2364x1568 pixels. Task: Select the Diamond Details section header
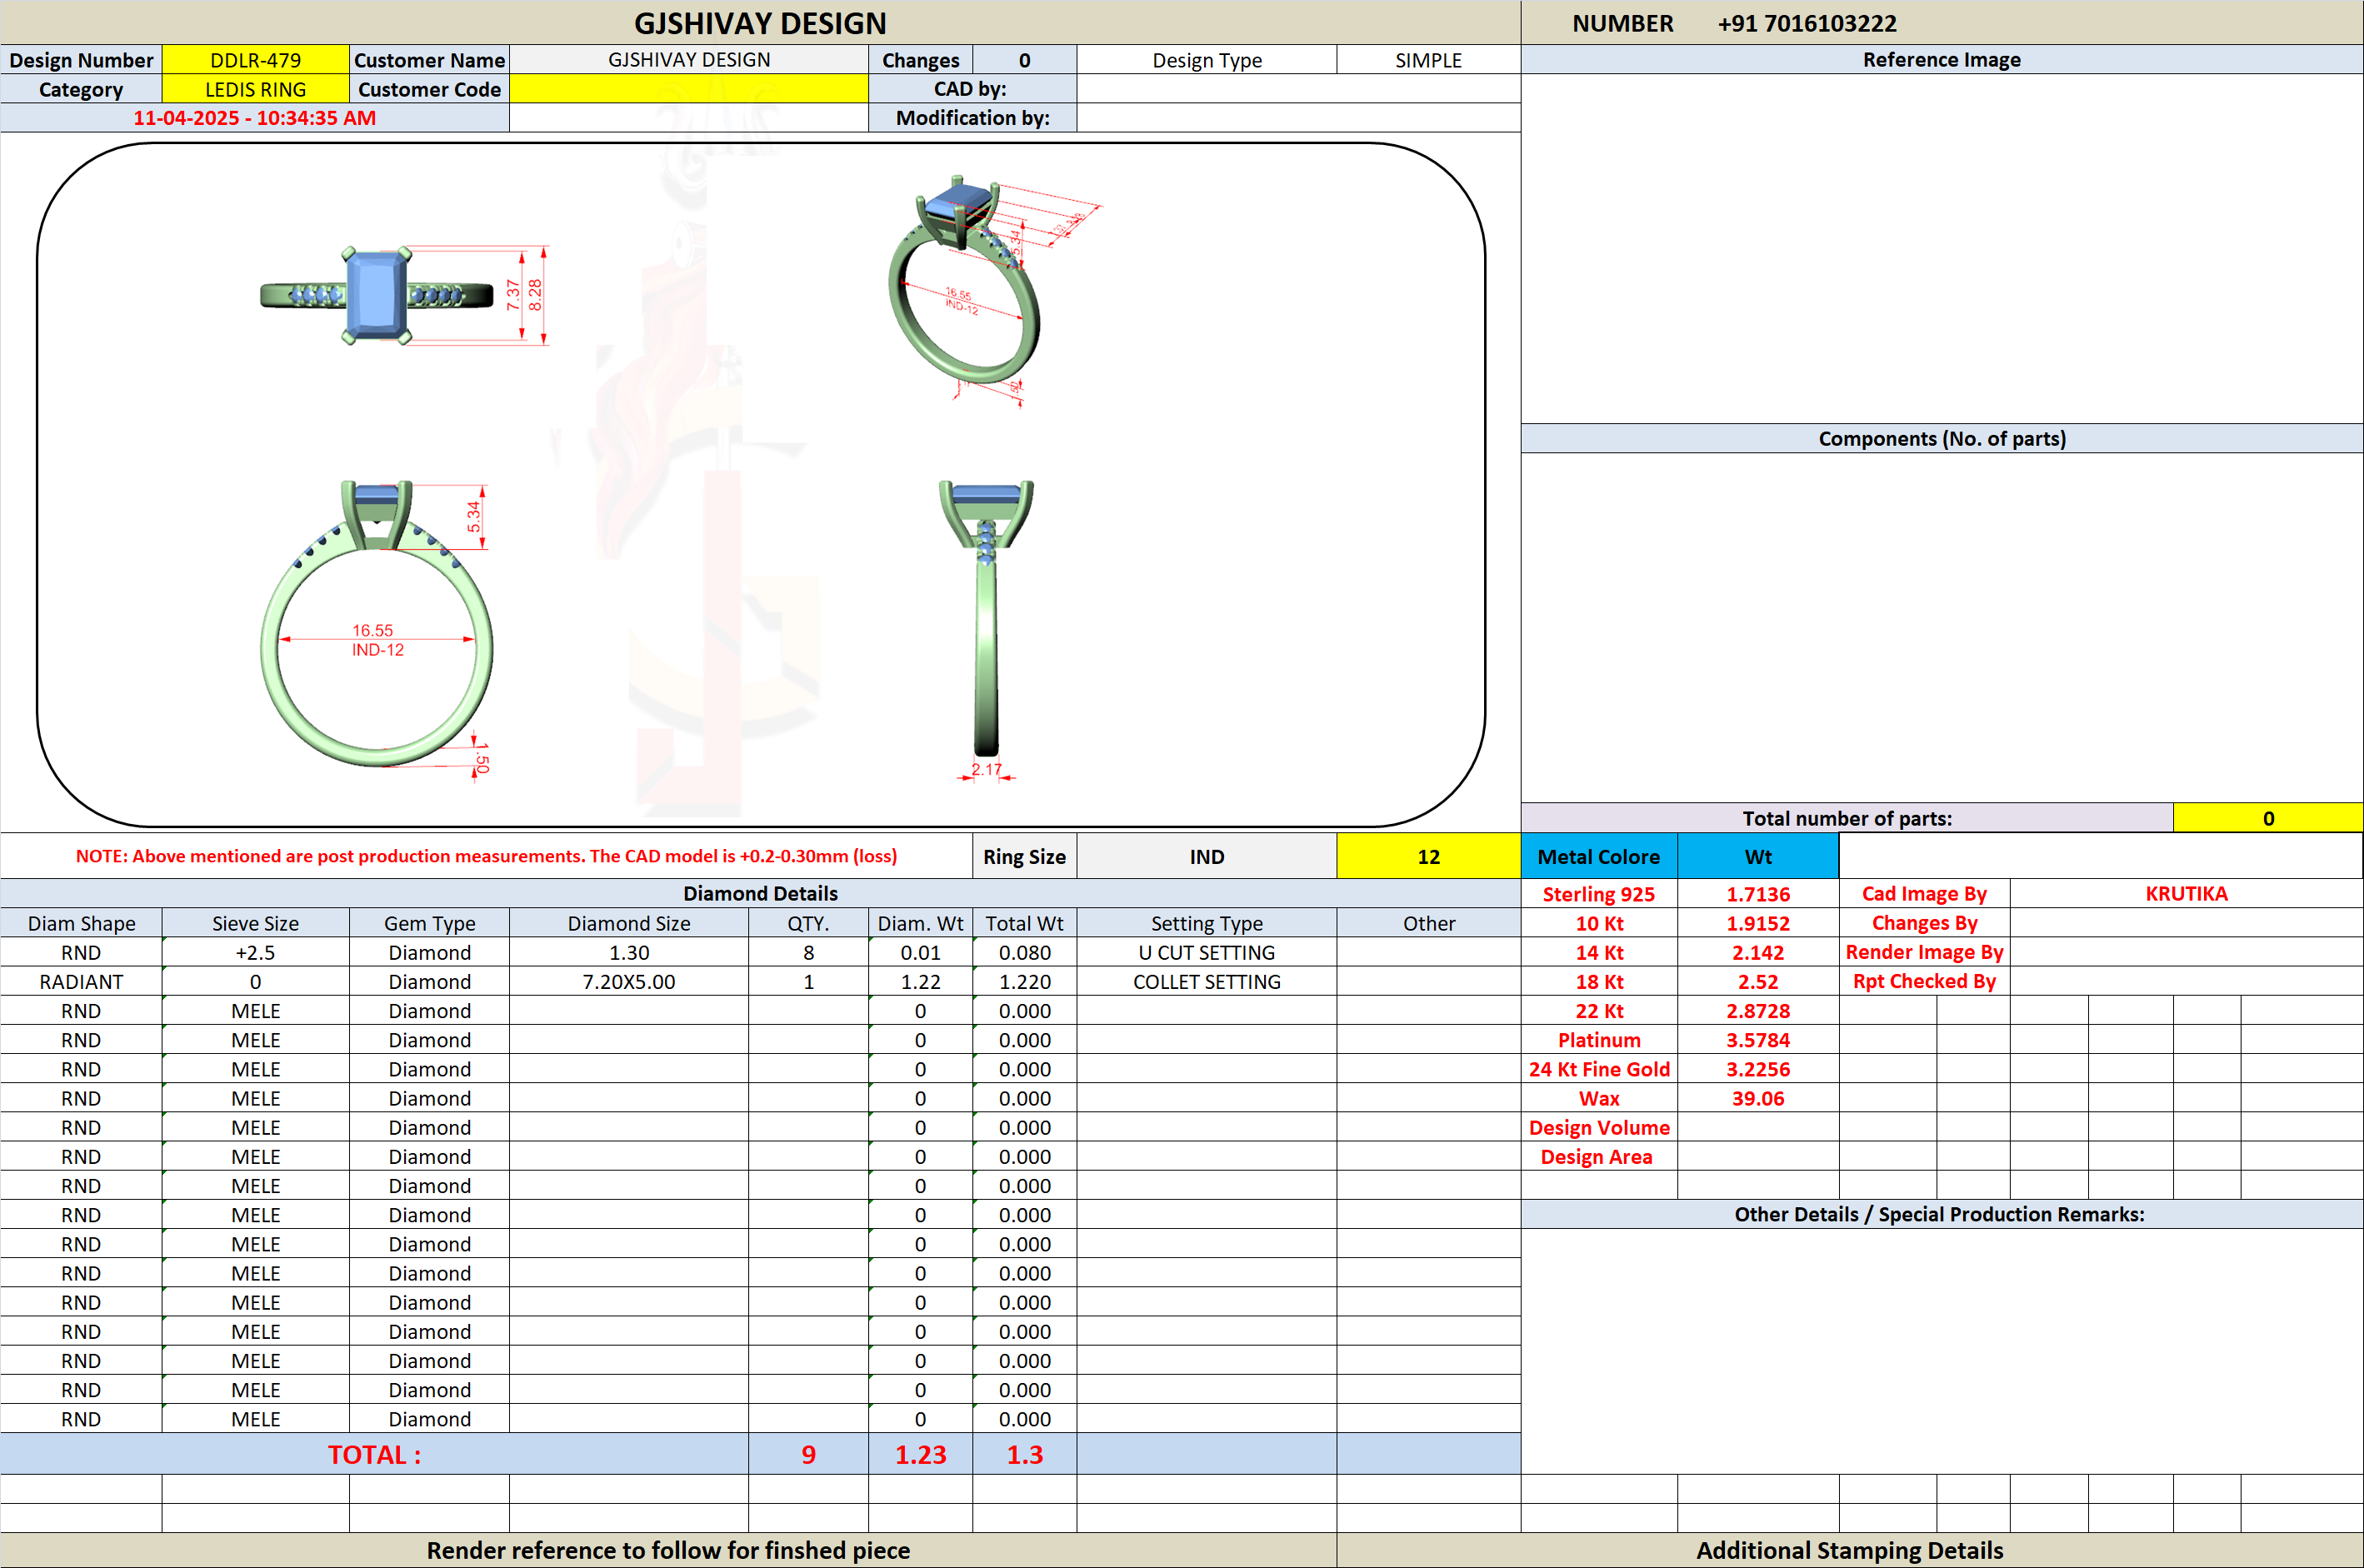pyautogui.click(x=760, y=893)
